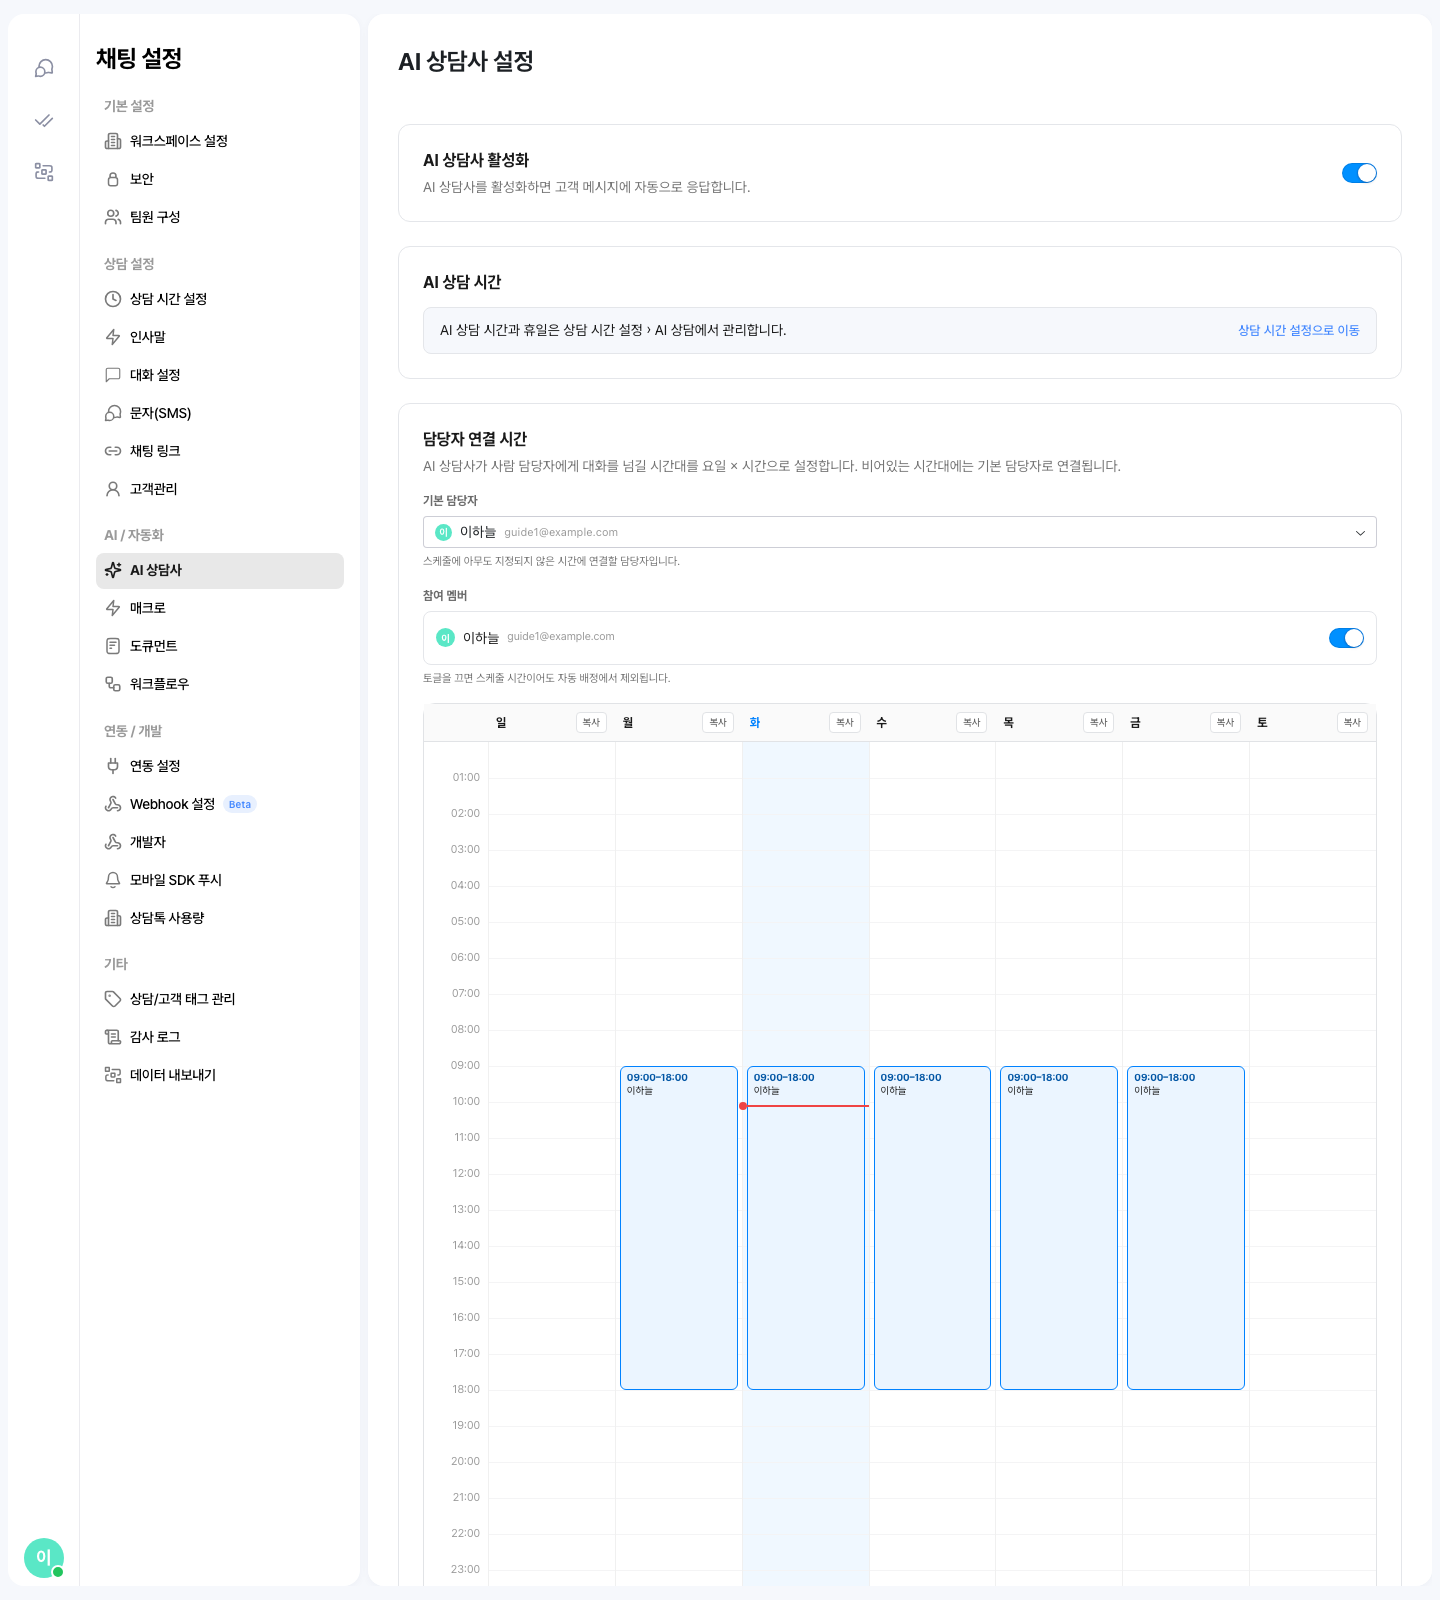This screenshot has width=1440, height=1600.
Task: Click the AI 상담사 sparkle icon
Action: (x=113, y=570)
